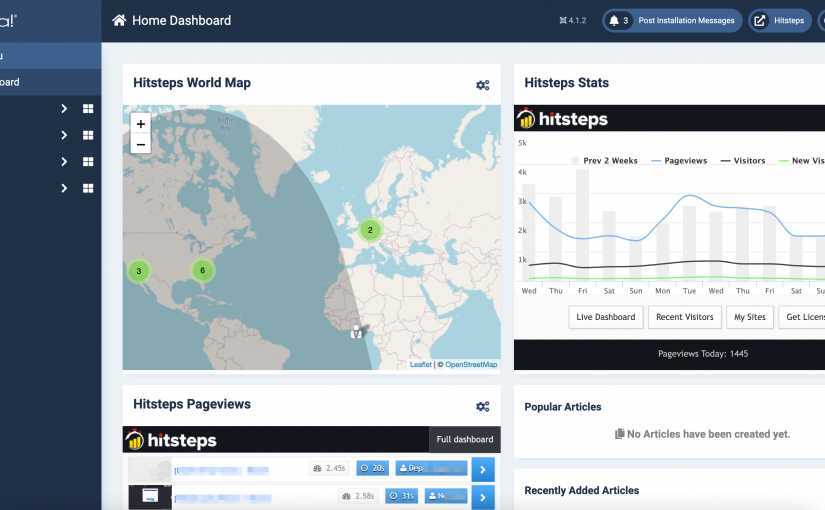Click the Home Dashboard house icon
Viewport: 825px width, 510px height.
(119, 21)
